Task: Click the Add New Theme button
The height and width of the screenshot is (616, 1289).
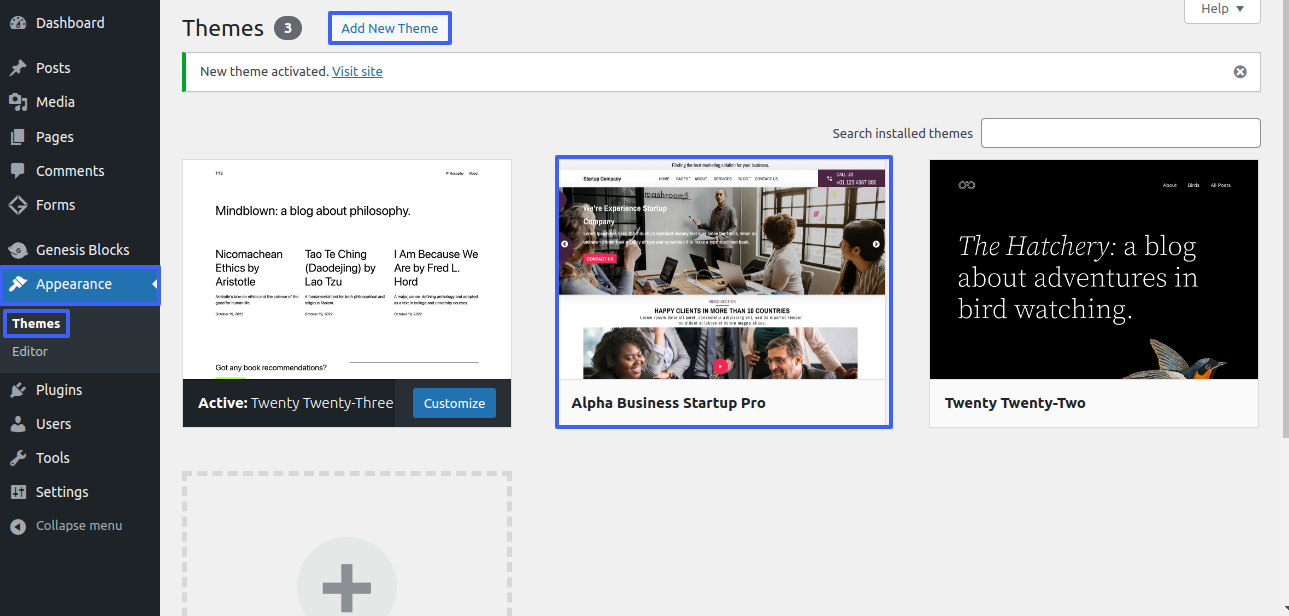Action: pos(390,28)
